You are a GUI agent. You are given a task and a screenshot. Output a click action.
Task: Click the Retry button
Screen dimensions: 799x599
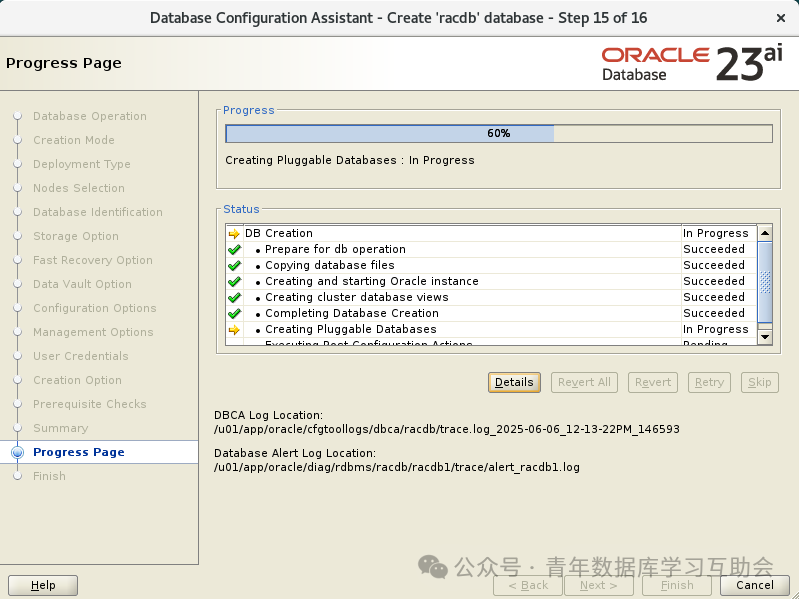[709, 383]
